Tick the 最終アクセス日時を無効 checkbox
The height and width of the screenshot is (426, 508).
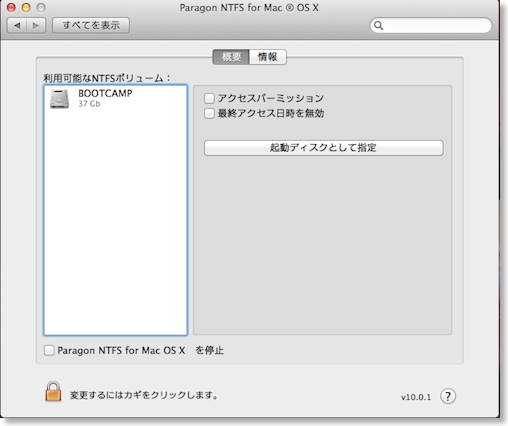point(209,113)
